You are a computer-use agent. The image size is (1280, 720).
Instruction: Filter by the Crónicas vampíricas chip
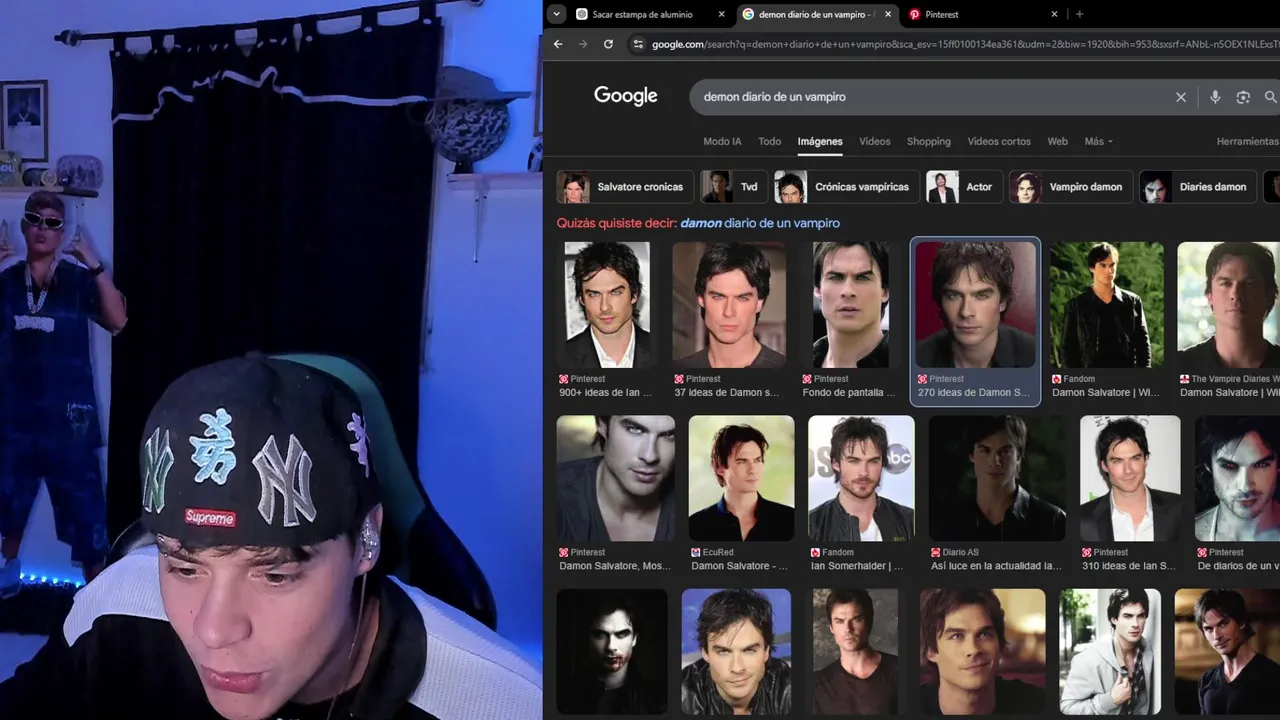click(x=846, y=187)
